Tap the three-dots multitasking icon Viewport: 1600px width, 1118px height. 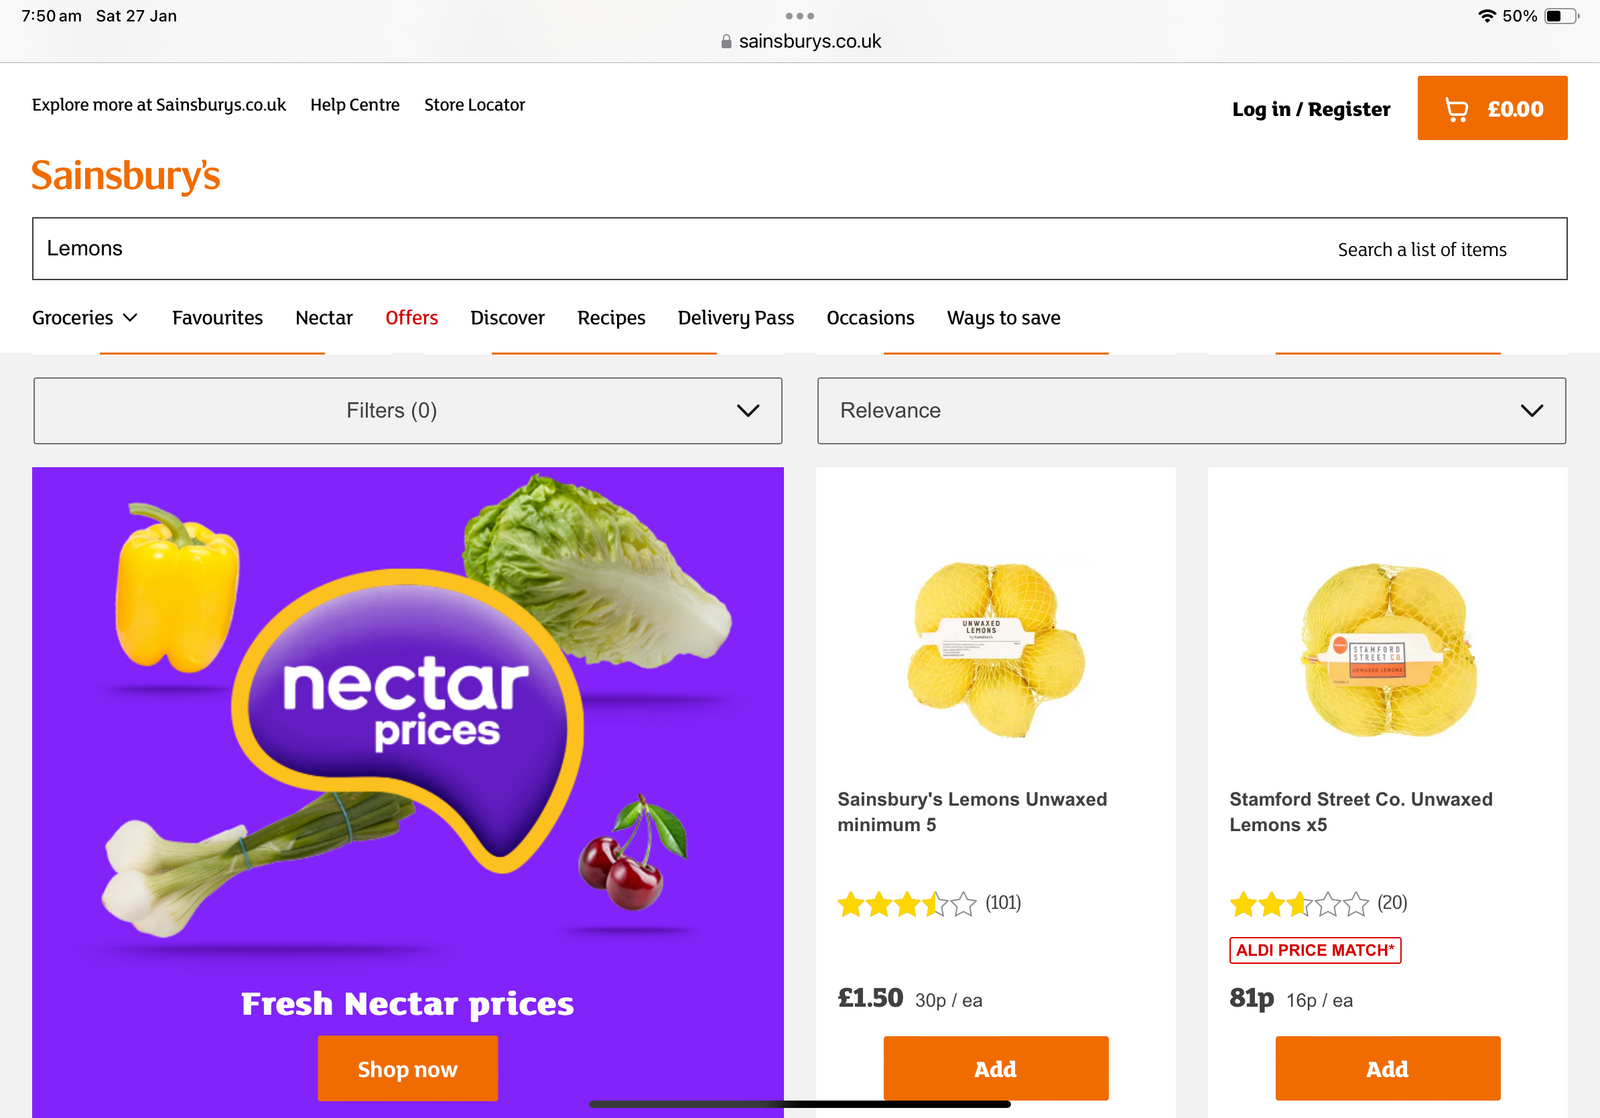coord(800,16)
